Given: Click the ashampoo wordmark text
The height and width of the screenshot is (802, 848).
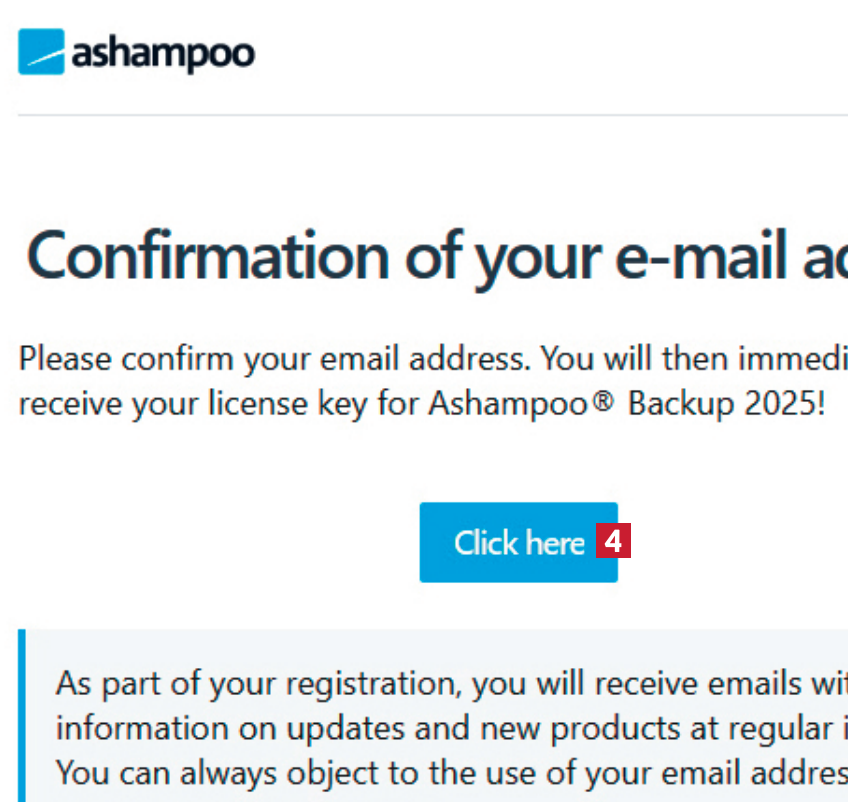Looking at the screenshot, I should (162, 53).
